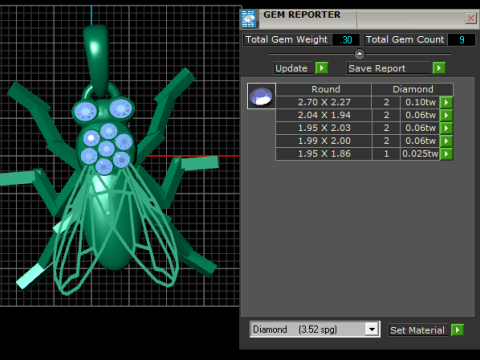Select the 1.95 X 1.86 size cell
This screenshot has height=360, width=480.
[x=324, y=154]
